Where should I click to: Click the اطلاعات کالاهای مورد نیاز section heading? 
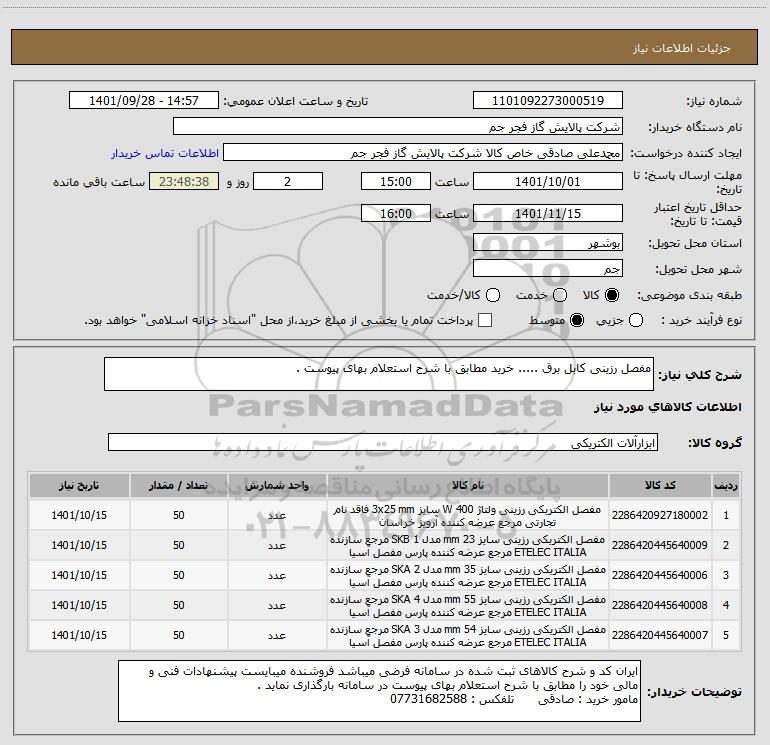(667, 407)
